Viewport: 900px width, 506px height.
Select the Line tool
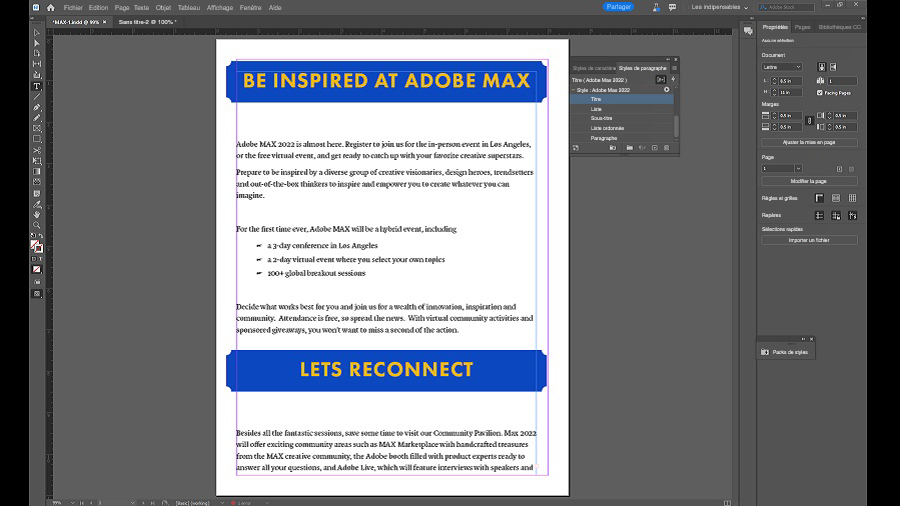(x=37, y=96)
